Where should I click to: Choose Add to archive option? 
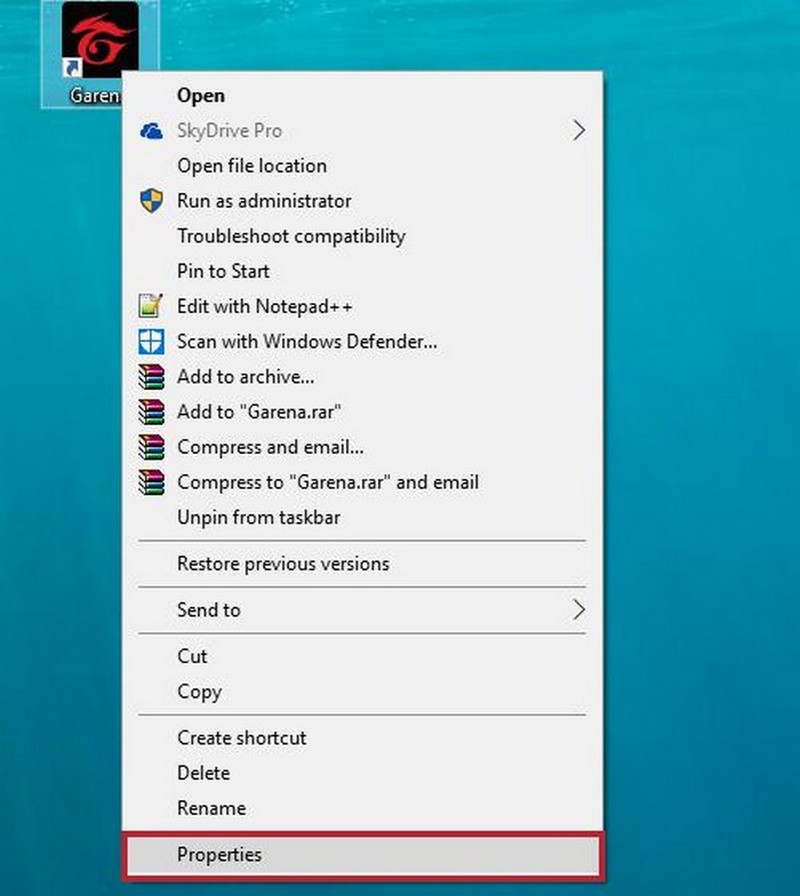(x=362, y=377)
